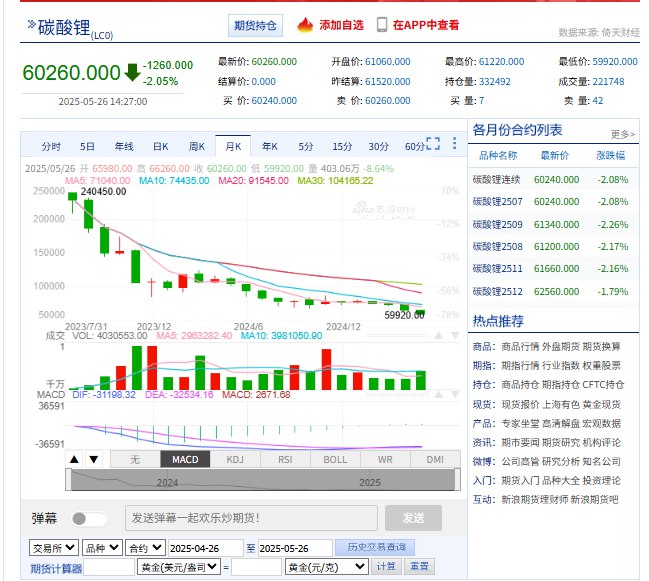This screenshot has height=581, width=649.
Task: Open the 黄金(美元/盎司) unit dropdown
Action: (178, 567)
